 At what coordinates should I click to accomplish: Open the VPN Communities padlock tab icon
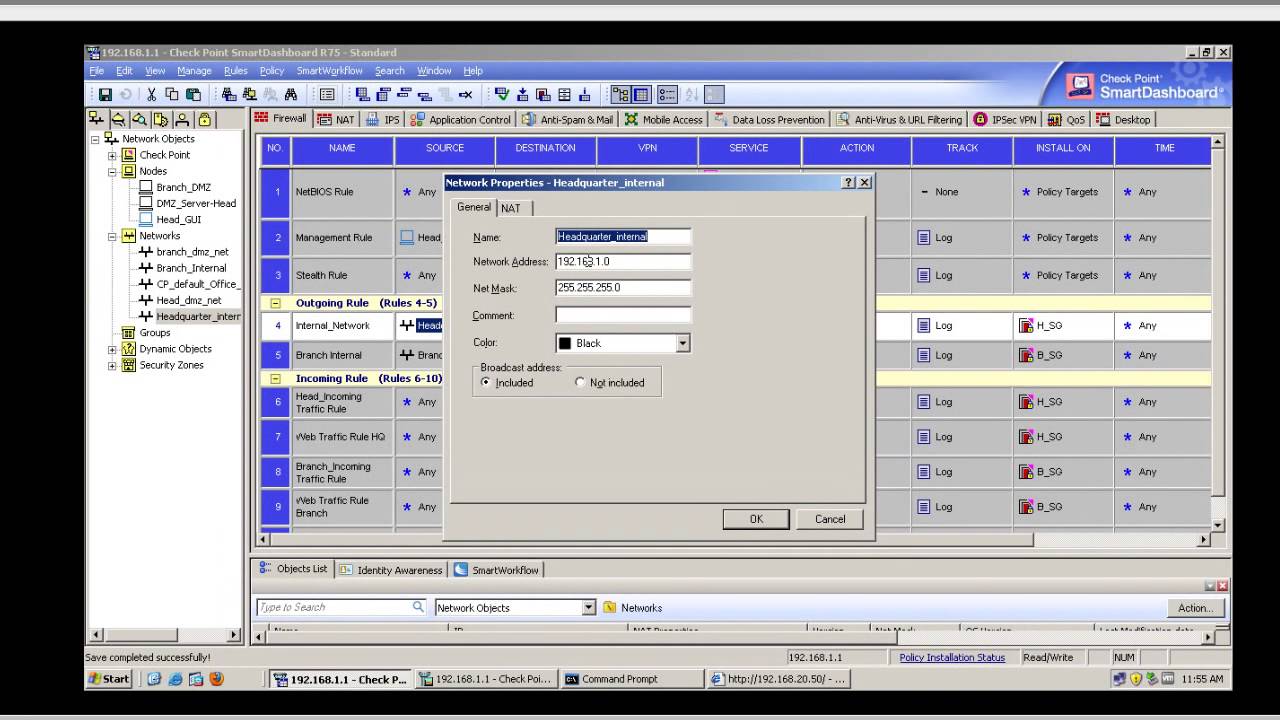tap(205, 119)
